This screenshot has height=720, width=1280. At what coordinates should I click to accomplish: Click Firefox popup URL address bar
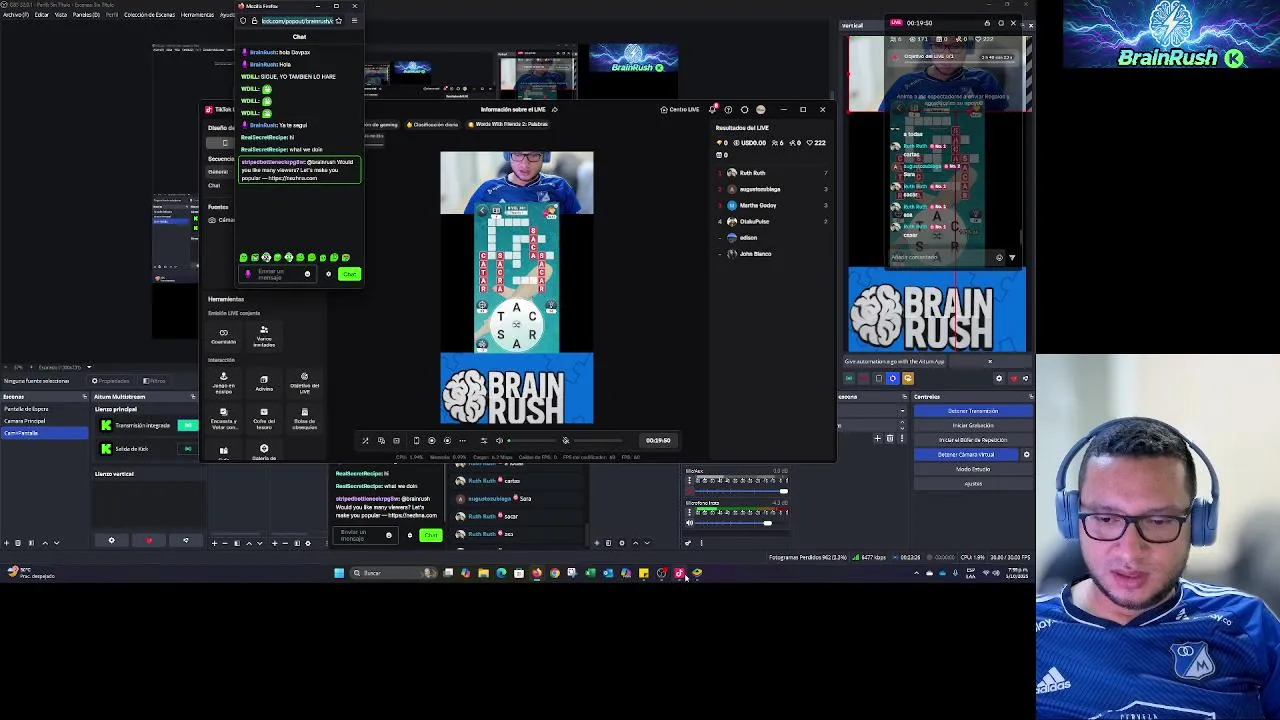(x=297, y=21)
